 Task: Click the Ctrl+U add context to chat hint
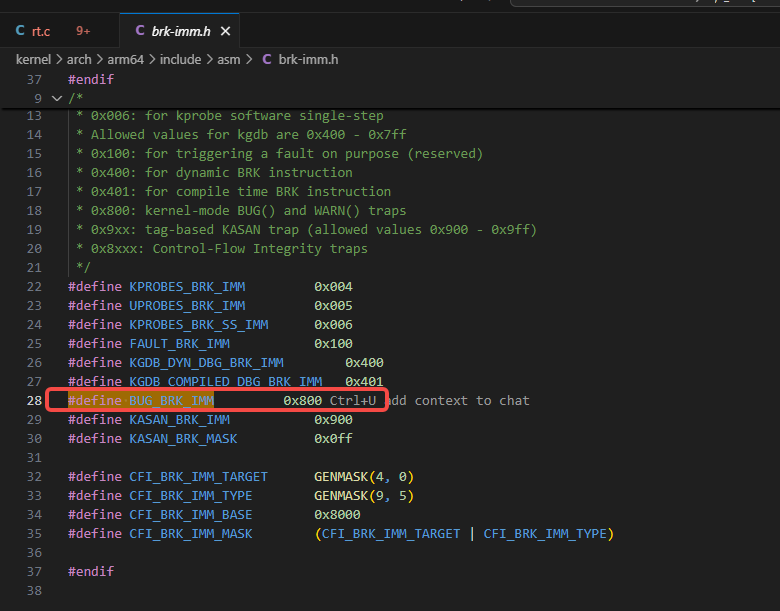tap(430, 401)
